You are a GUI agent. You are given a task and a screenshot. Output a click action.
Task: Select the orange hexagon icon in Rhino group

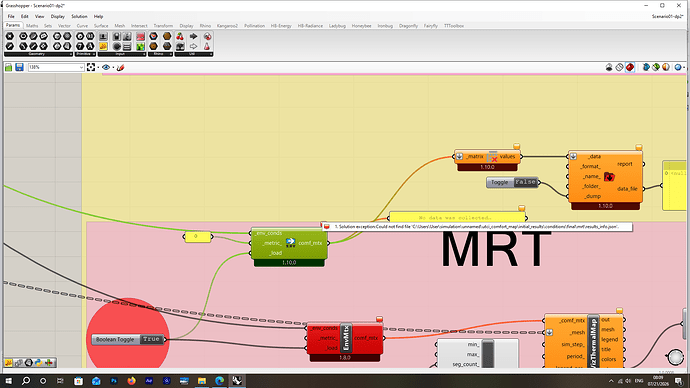pyautogui.click(x=167, y=36)
